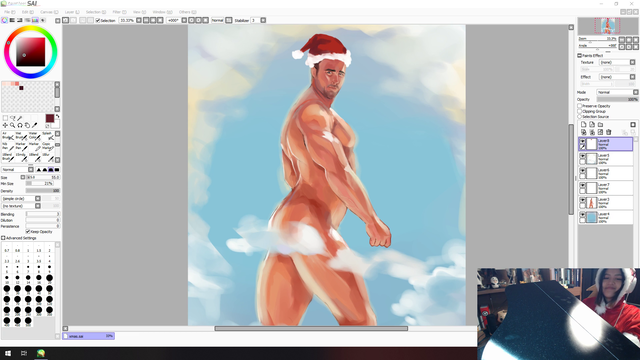This screenshot has height=360, width=640.
Task: Select the Magic Wand tool
Action: 20,118
